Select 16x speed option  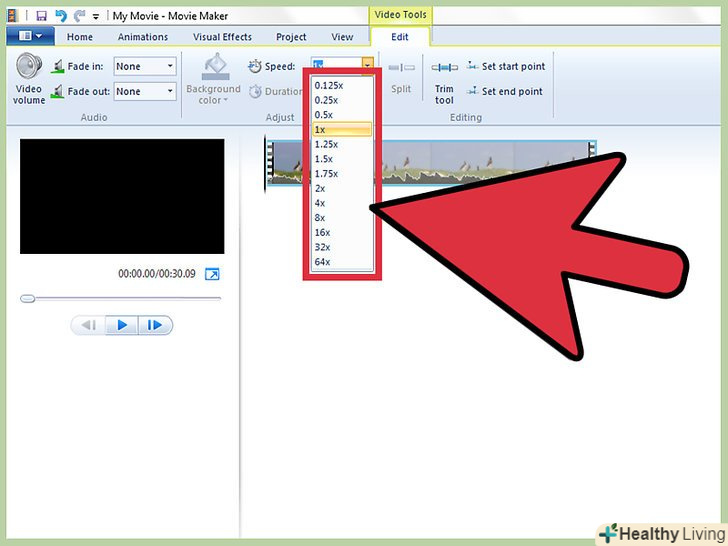pos(342,233)
